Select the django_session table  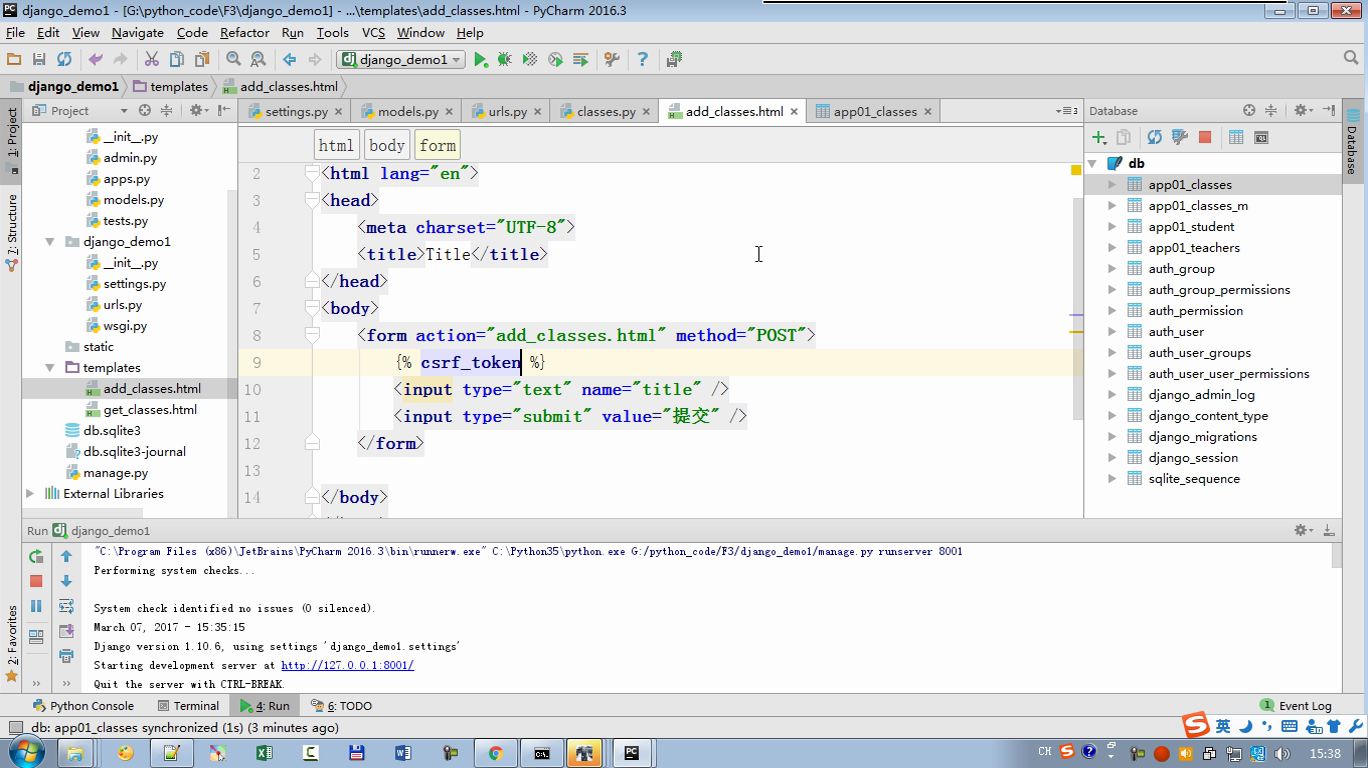click(1193, 458)
